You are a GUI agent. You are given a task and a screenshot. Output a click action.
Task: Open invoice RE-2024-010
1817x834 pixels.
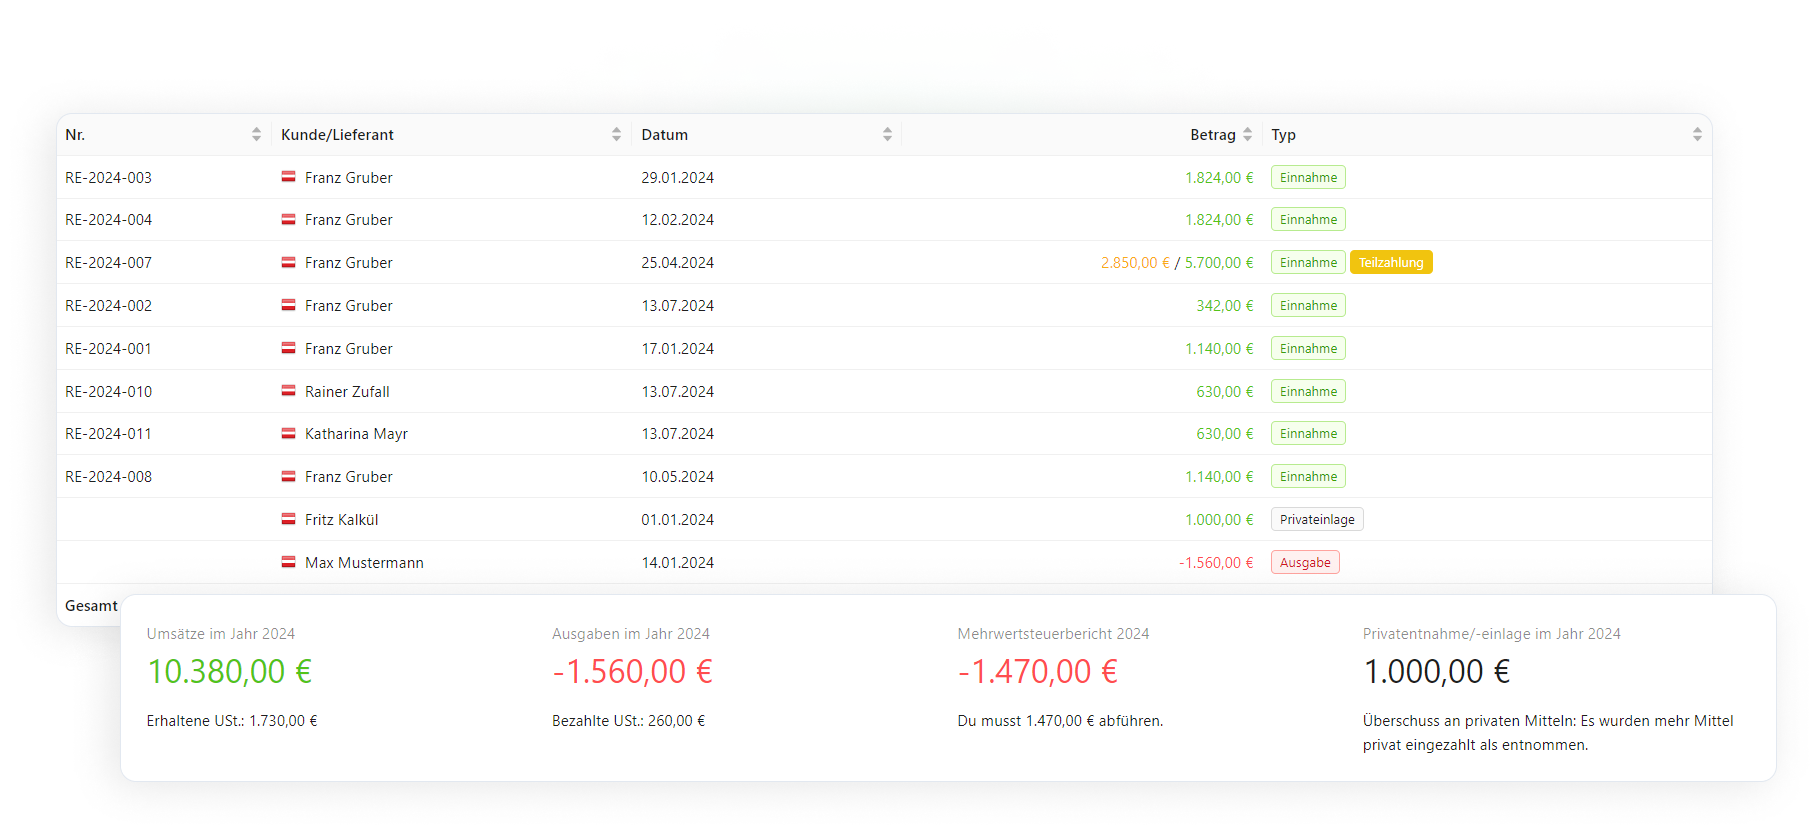coord(108,392)
